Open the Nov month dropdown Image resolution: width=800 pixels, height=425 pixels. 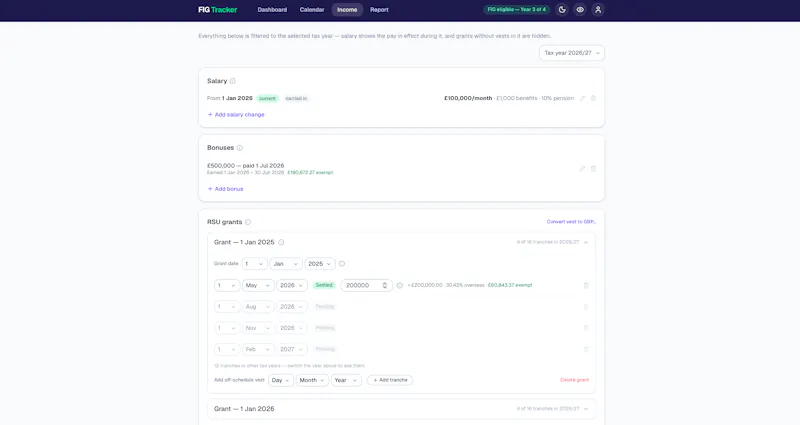258,328
